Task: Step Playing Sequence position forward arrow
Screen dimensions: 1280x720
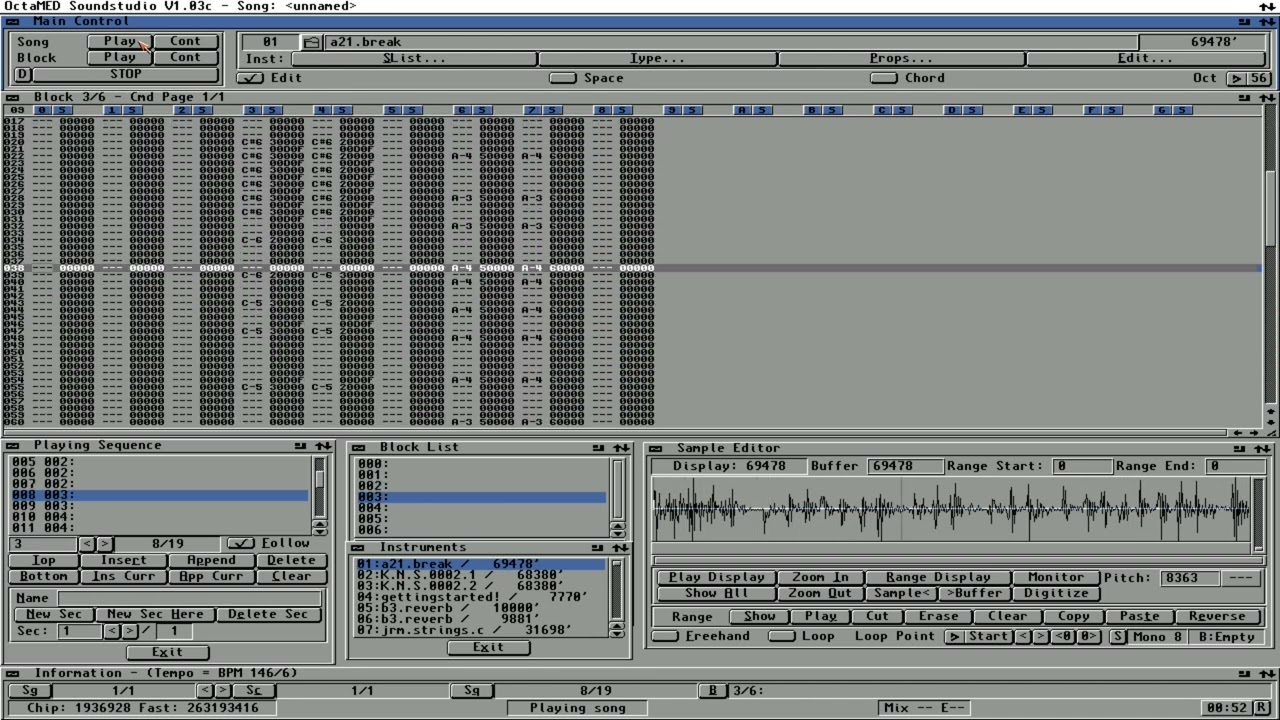Action: 104,544
